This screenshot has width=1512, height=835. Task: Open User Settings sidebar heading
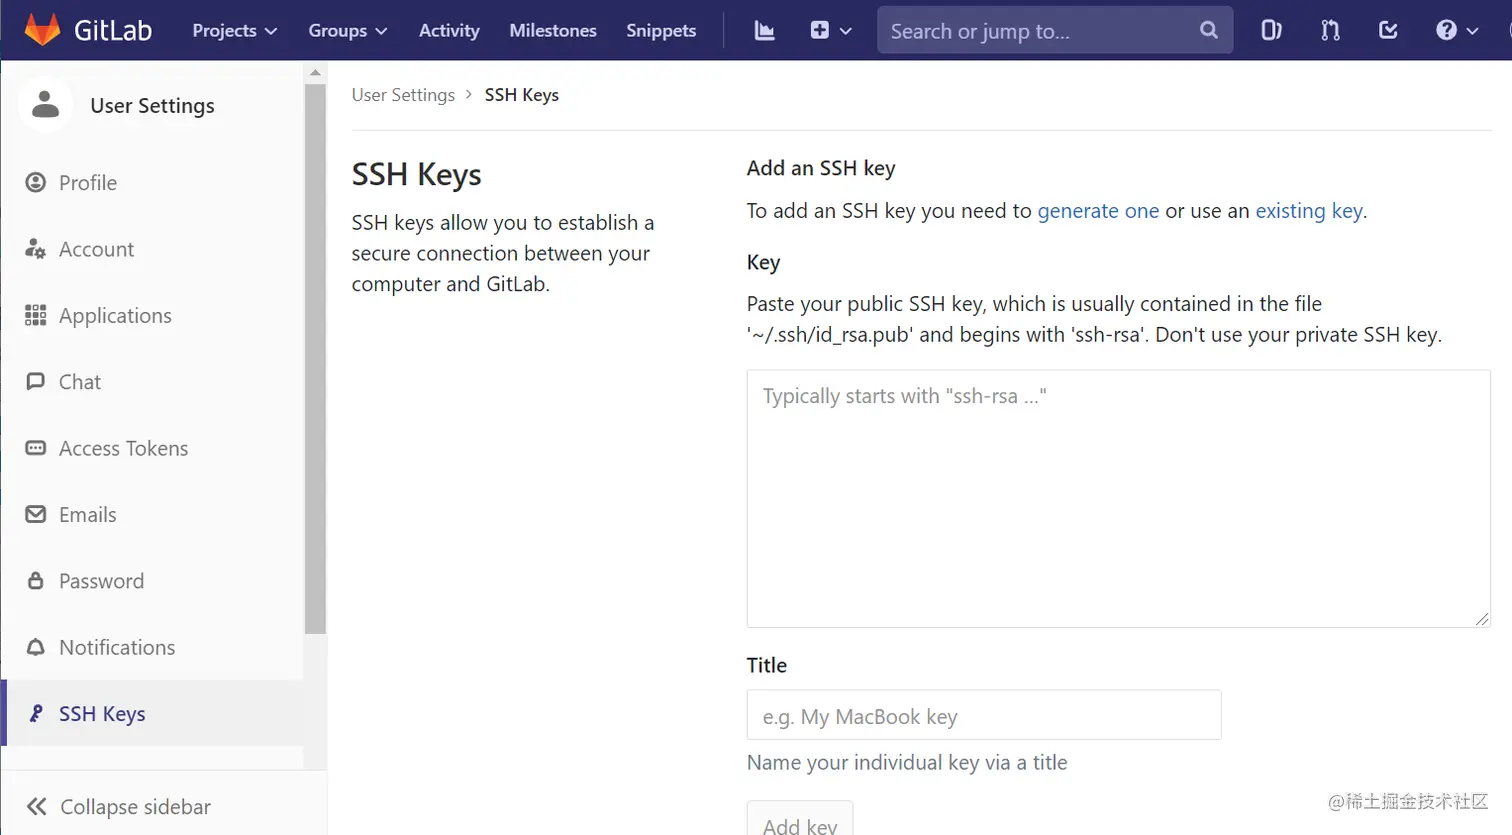(x=152, y=105)
